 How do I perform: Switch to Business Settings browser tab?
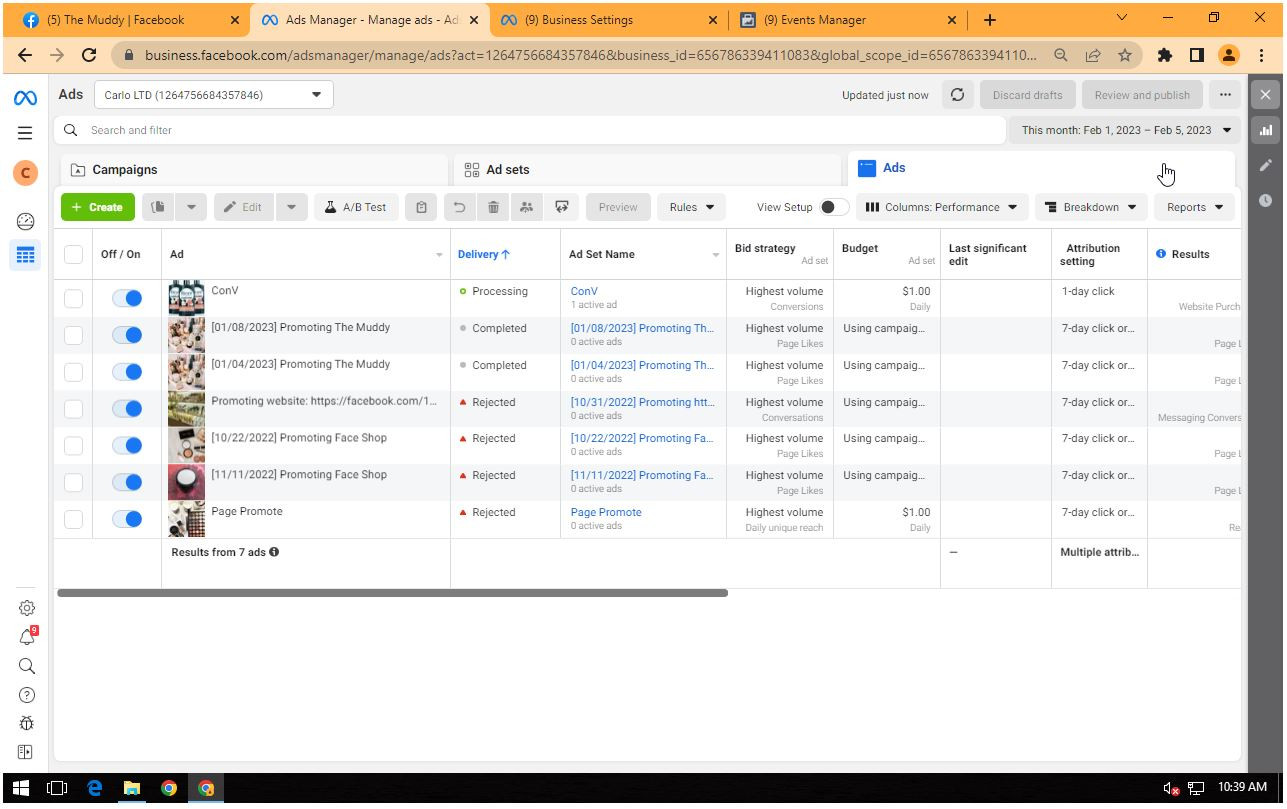click(608, 20)
